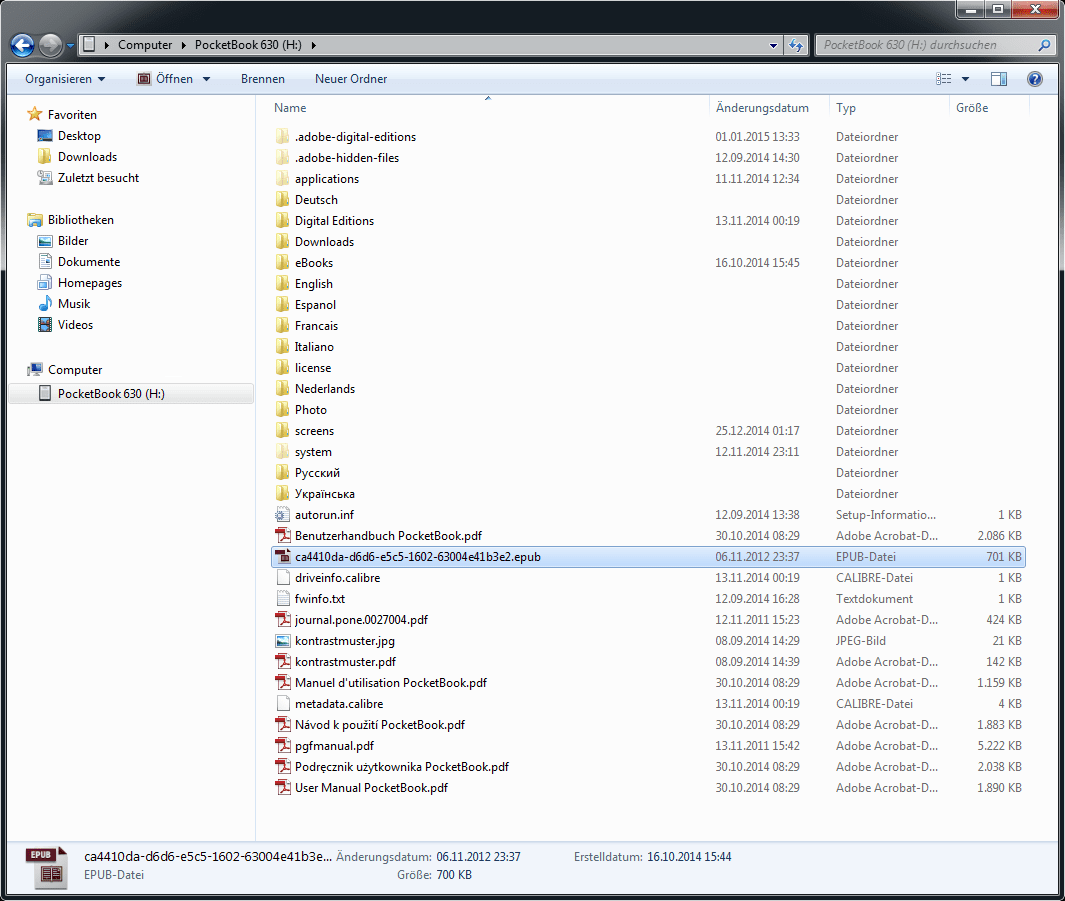The height and width of the screenshot is (901, 1065).
Task: Select the applications folder icon
Action: coord(283,179)
